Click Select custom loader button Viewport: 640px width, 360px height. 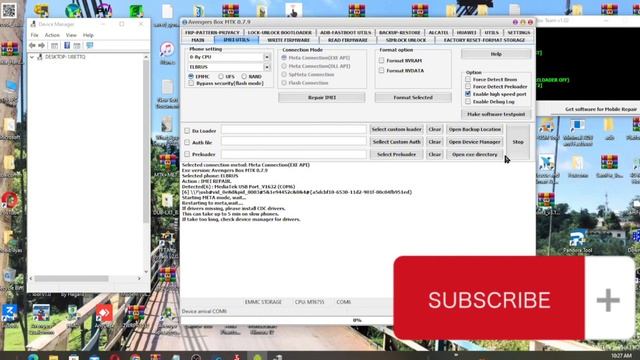tap(396, 129)
